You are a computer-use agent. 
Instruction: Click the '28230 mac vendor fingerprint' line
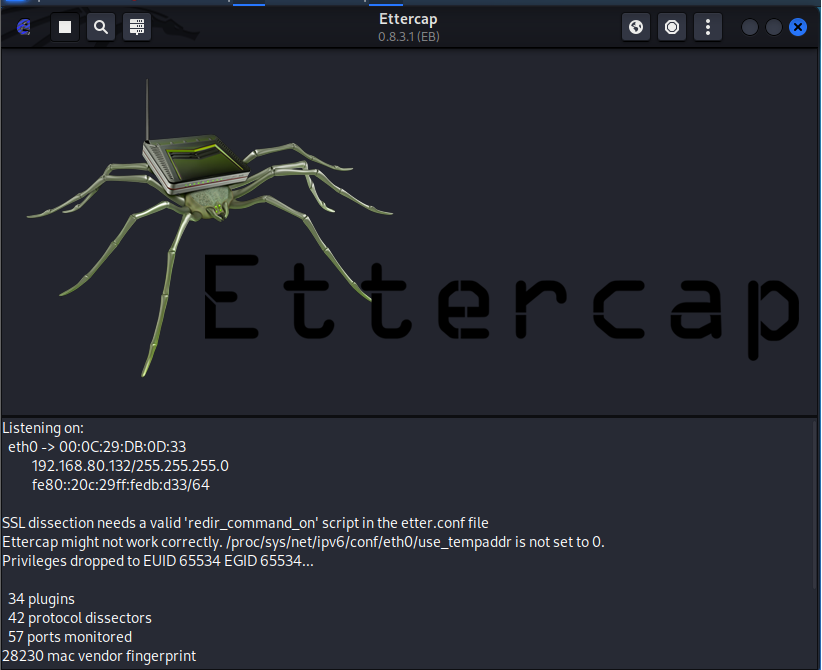[99, 656]
